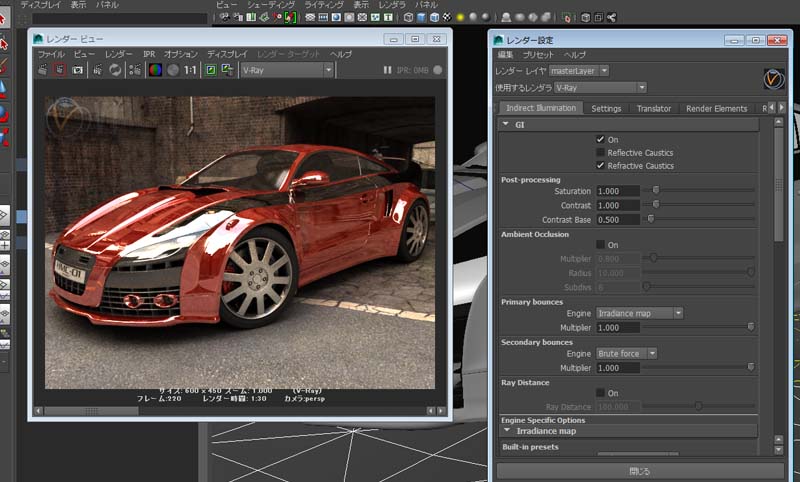Click the film gate icon in viewport toolbar
The width and height of the screenshot is (800, 482).
(323, 17)
